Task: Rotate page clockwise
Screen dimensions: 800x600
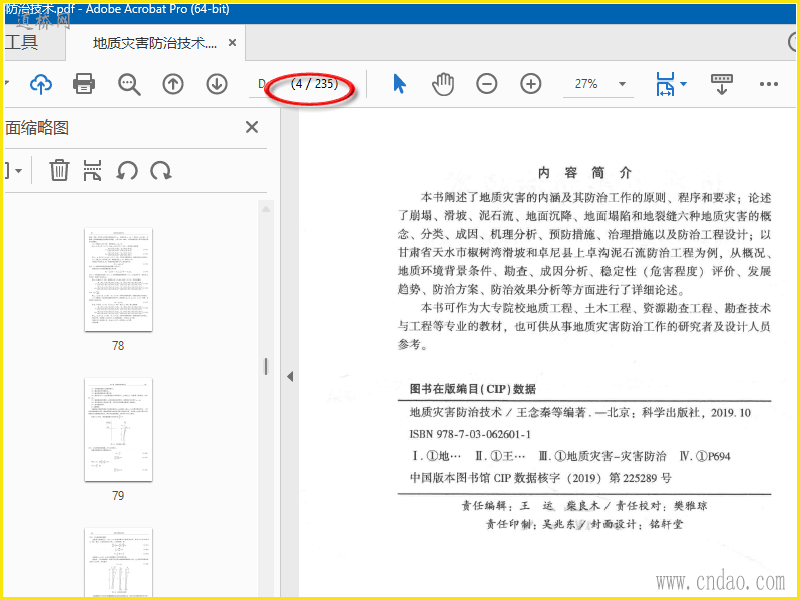Action: click(161, 170)
